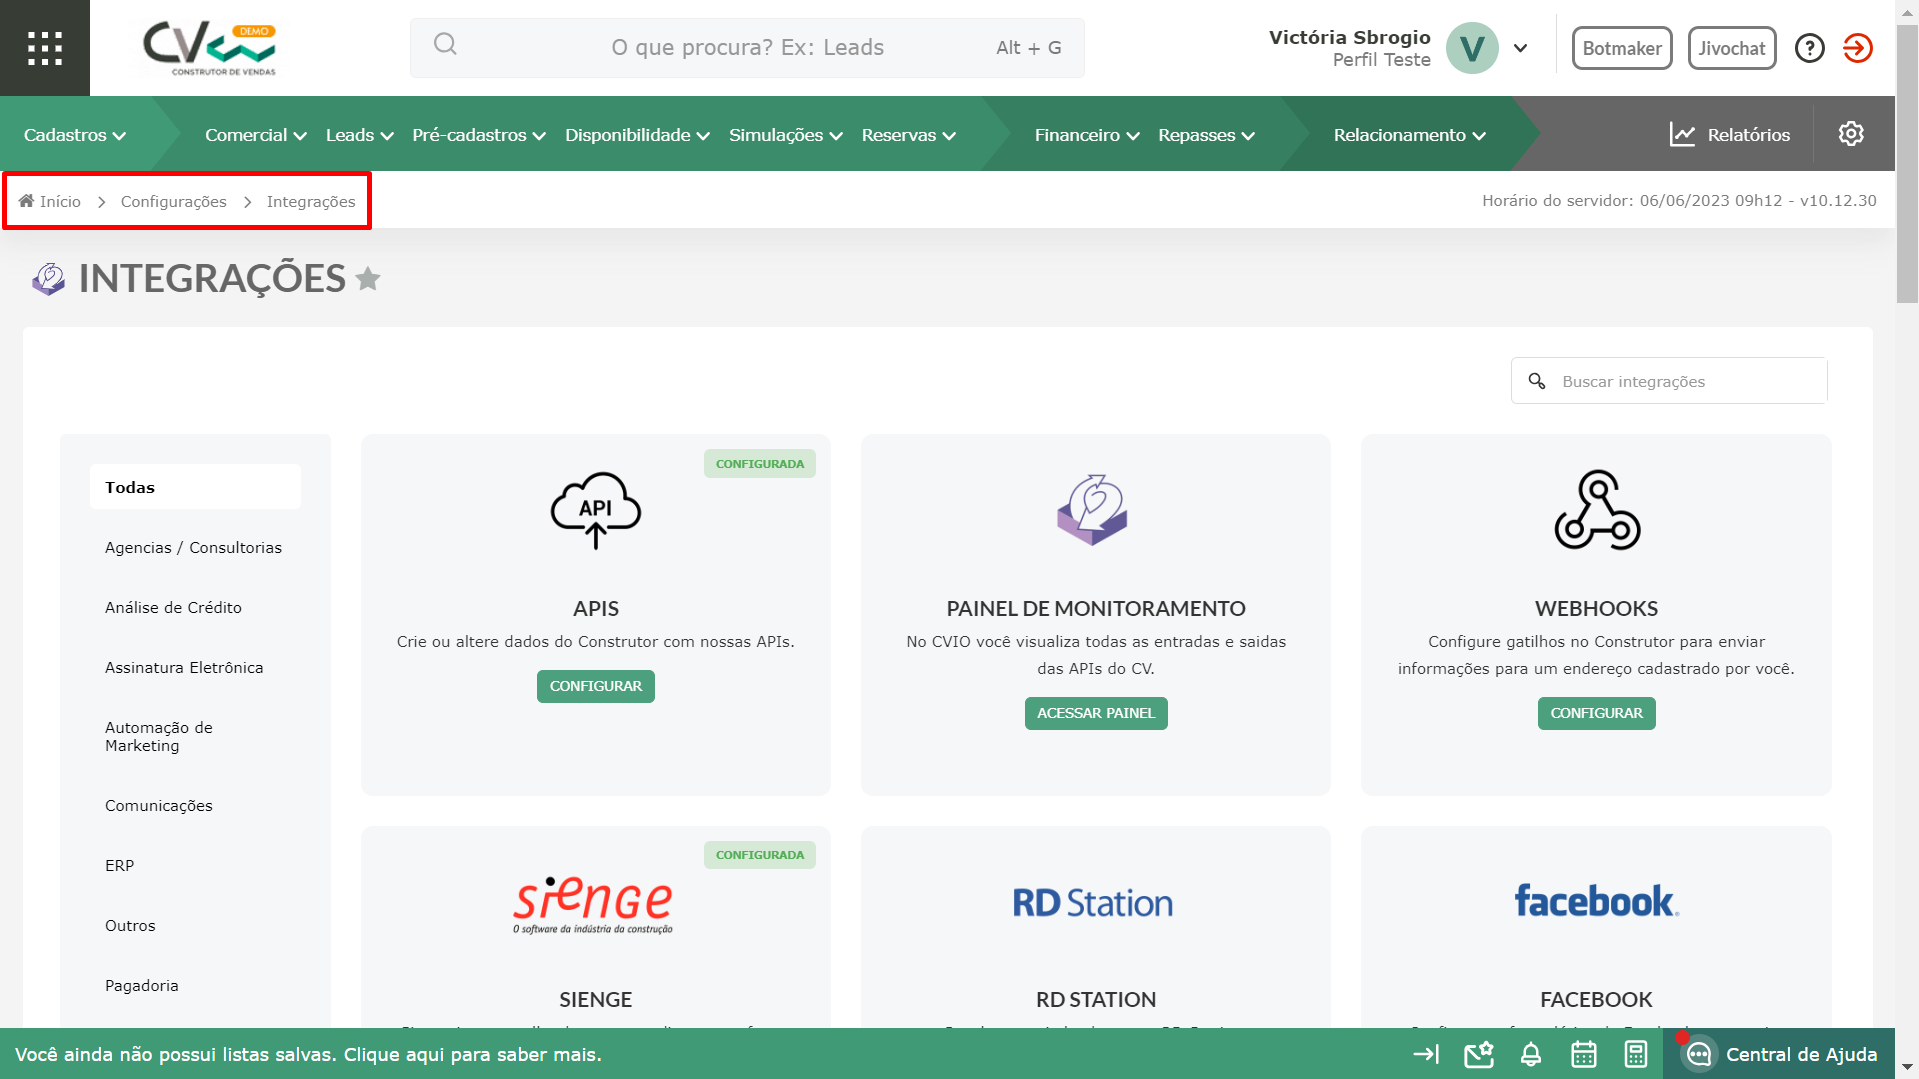Click the RD Station logo
This screenshot has height=1079, width=1919.
pos(1093,903)
